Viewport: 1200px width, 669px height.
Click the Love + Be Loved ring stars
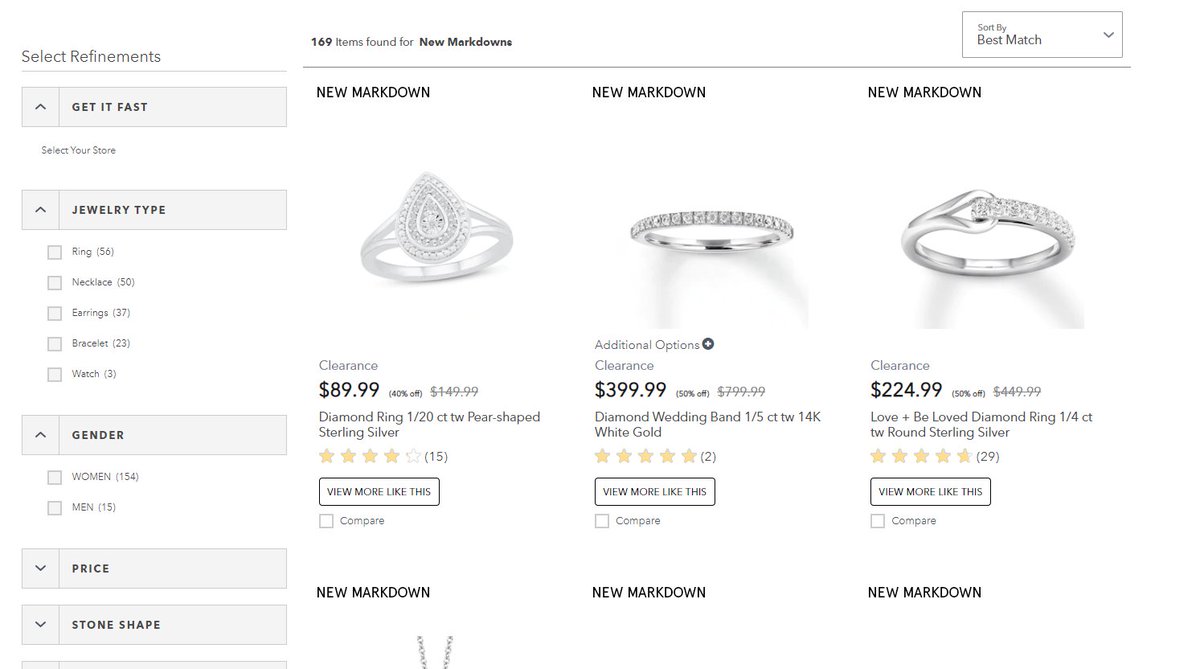[921, 457]
